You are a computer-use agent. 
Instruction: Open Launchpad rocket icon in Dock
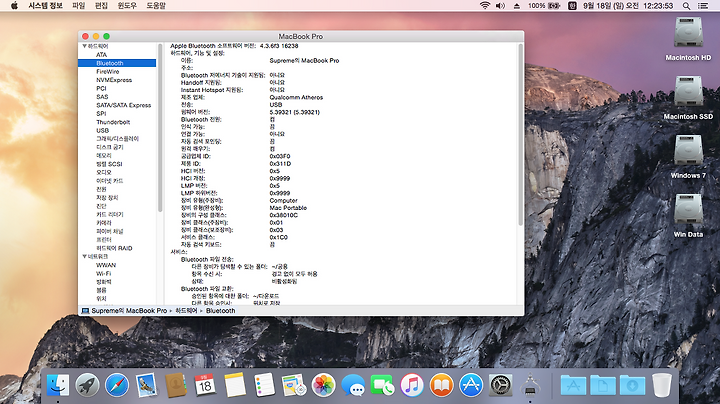pos(87,385)
